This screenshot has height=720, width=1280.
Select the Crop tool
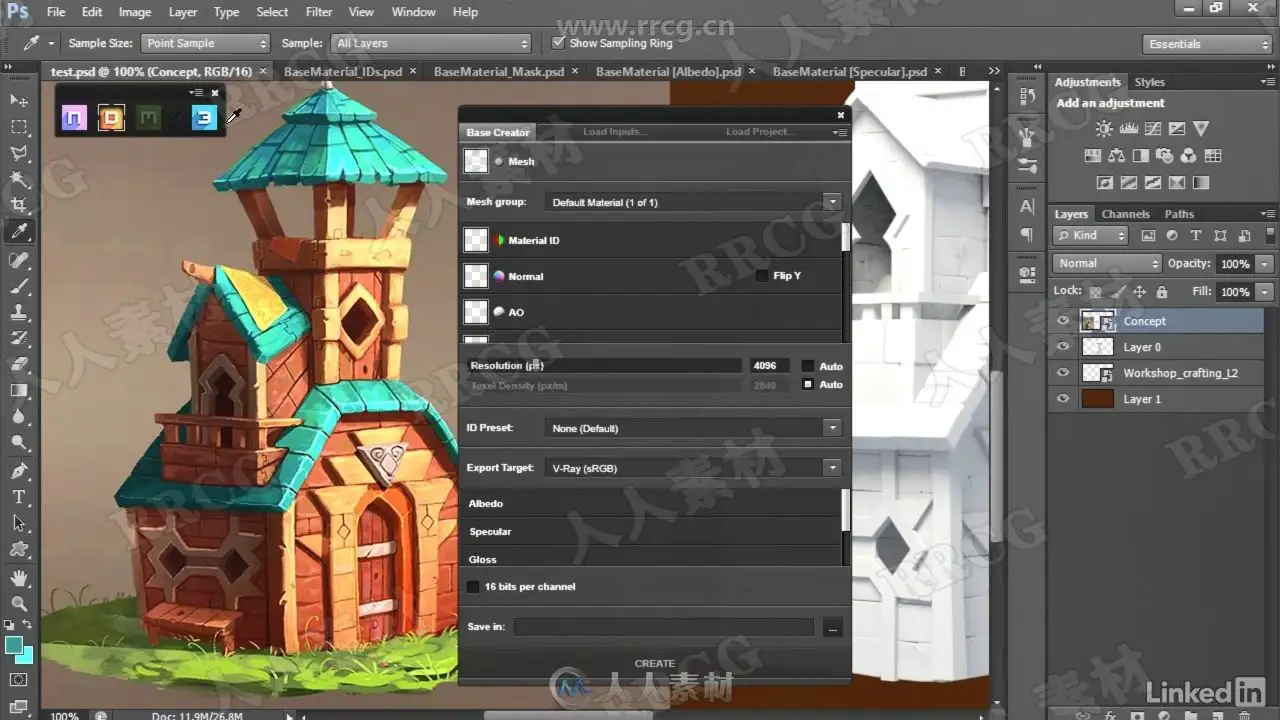click(18, 205)
